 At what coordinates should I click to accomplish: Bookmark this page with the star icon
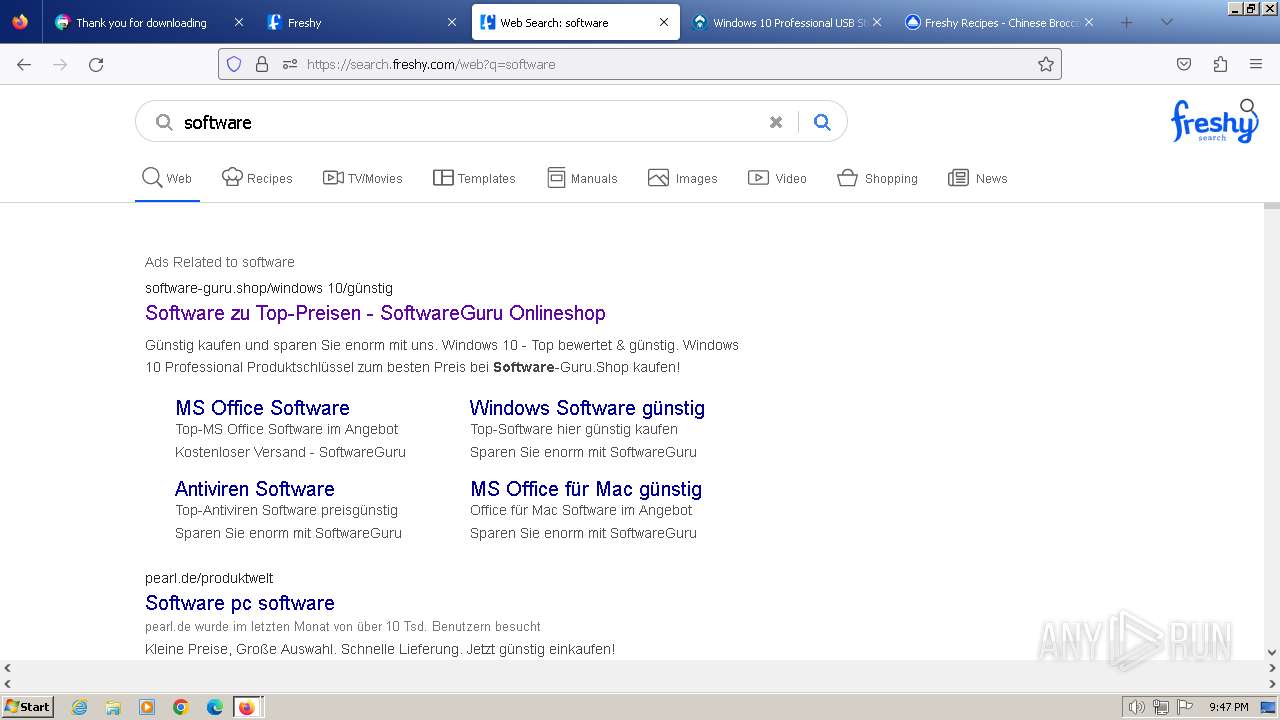(x=1046, y=64)
